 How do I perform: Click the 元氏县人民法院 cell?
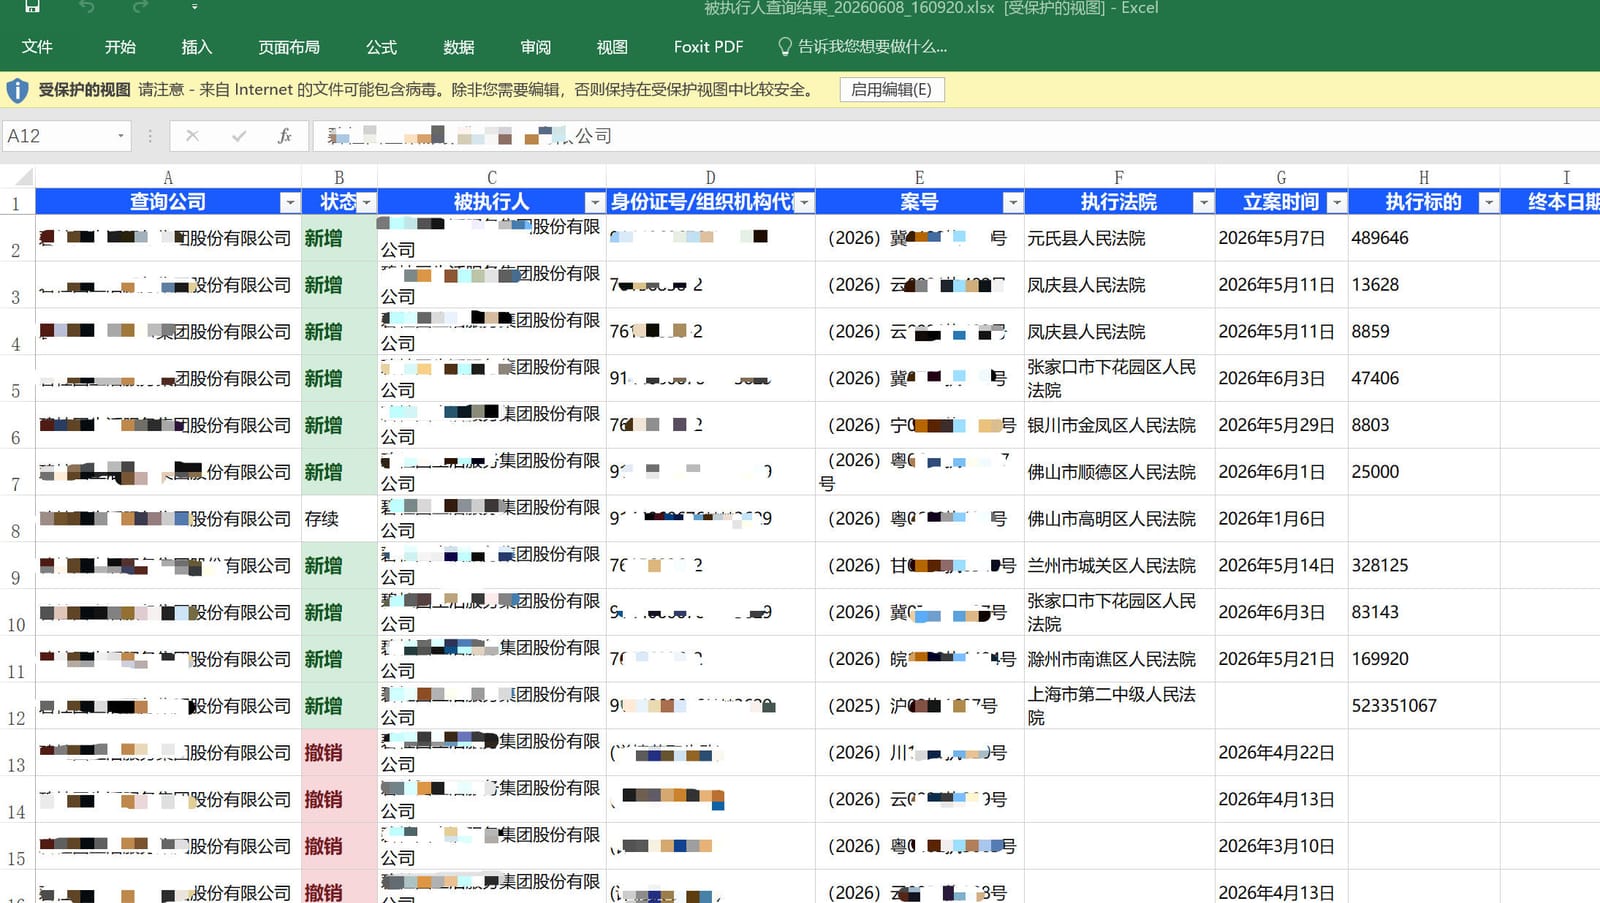(1119, 238)
